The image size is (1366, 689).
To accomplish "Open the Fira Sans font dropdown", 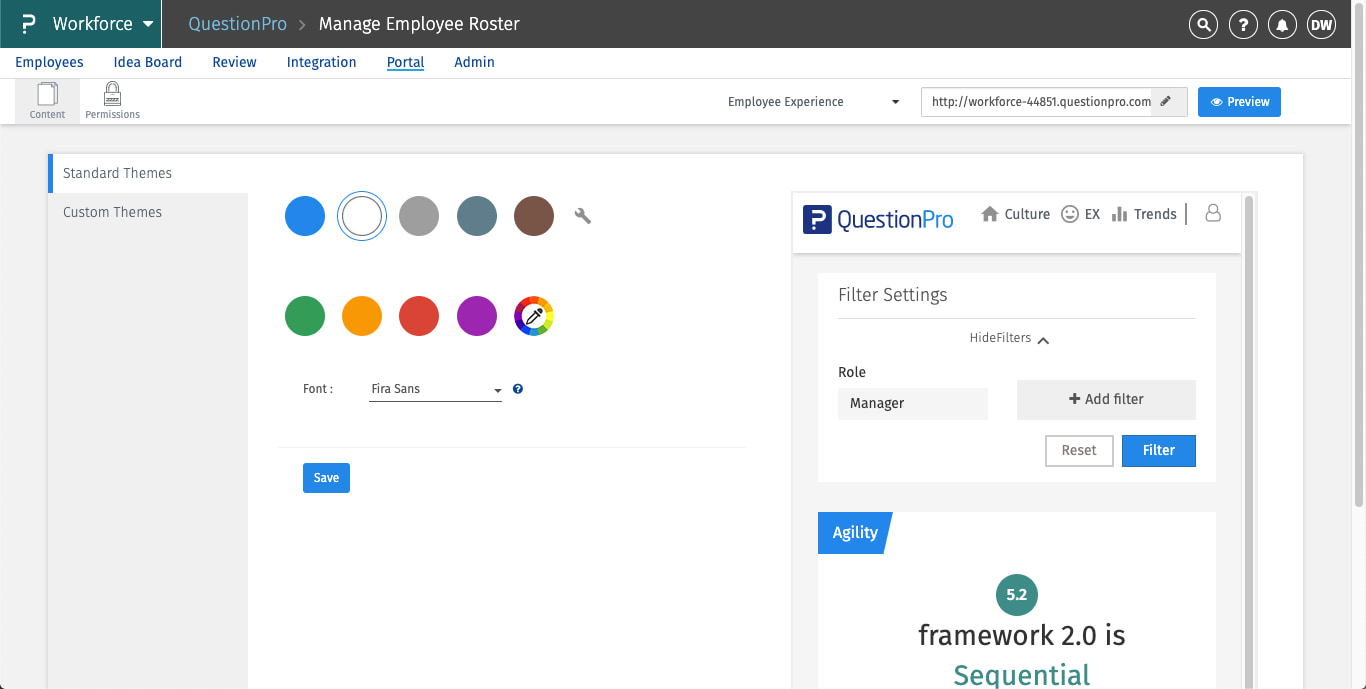I will (x=436, y=389).
